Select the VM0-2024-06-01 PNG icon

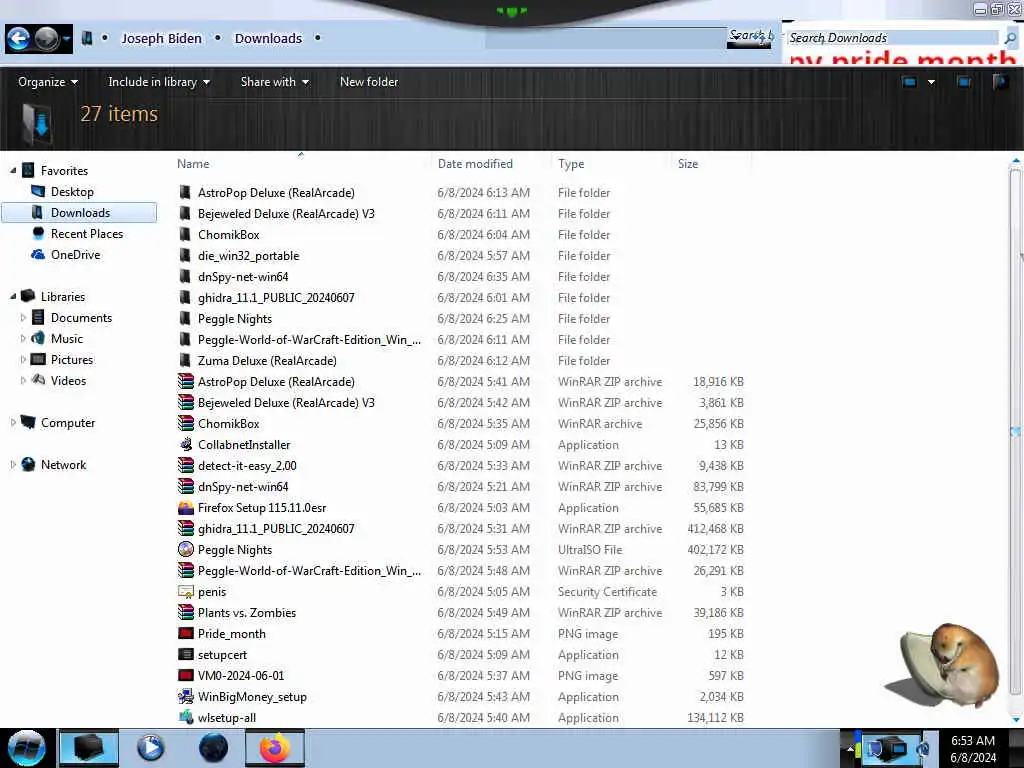[185, 675]
